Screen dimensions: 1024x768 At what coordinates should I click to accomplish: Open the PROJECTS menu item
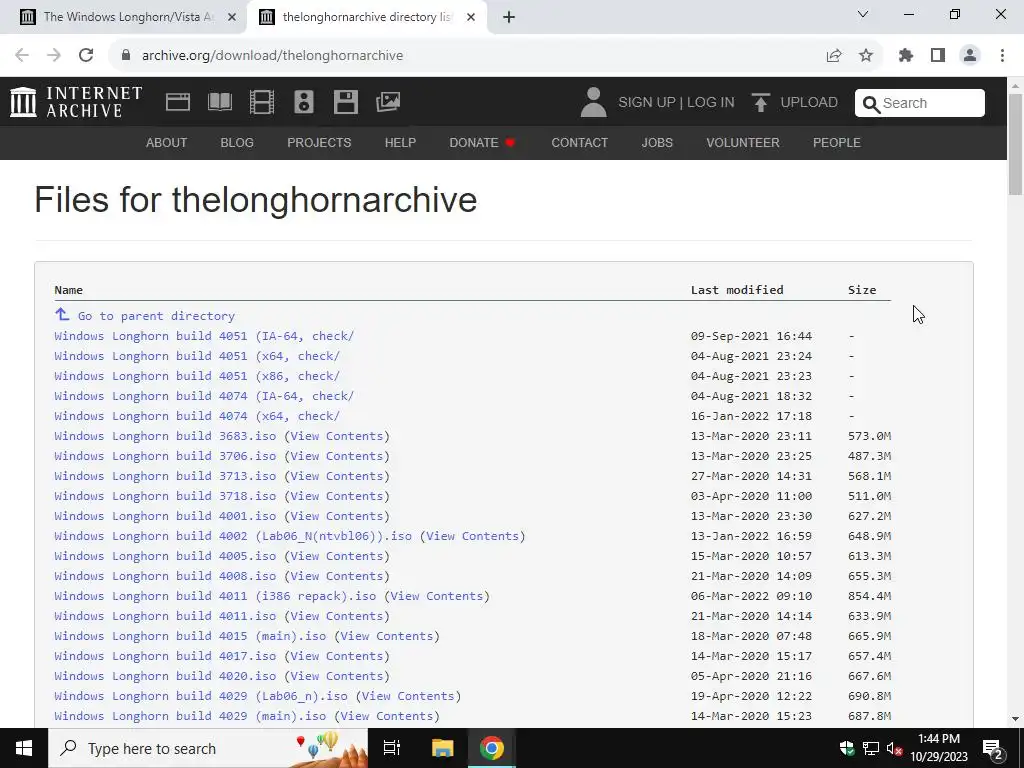(319, 142)
